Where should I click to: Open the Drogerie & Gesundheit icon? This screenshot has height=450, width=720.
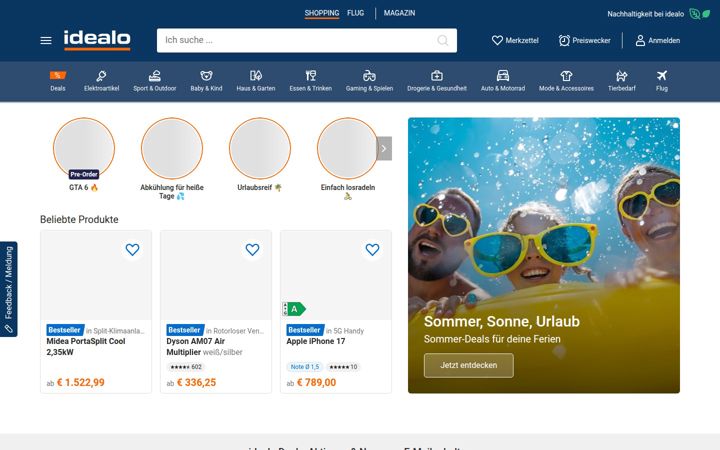pos(437,75)
